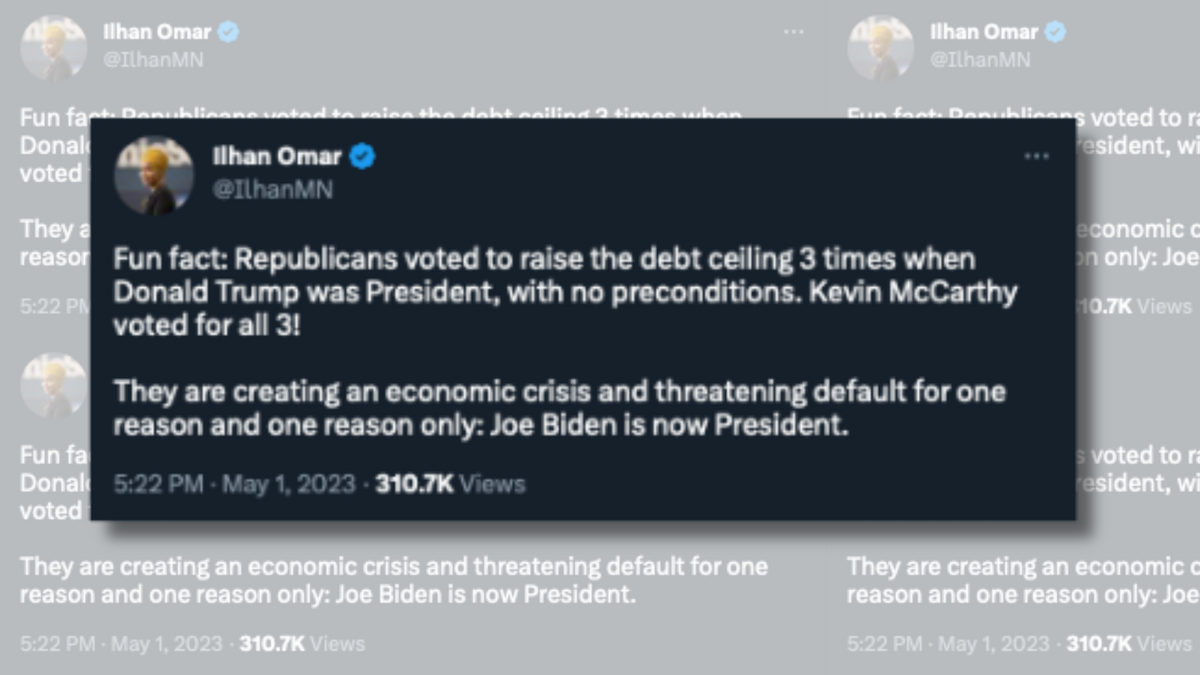Click the avatar of the top-left background tweet
1200x675 pixels.
point(53,47)
